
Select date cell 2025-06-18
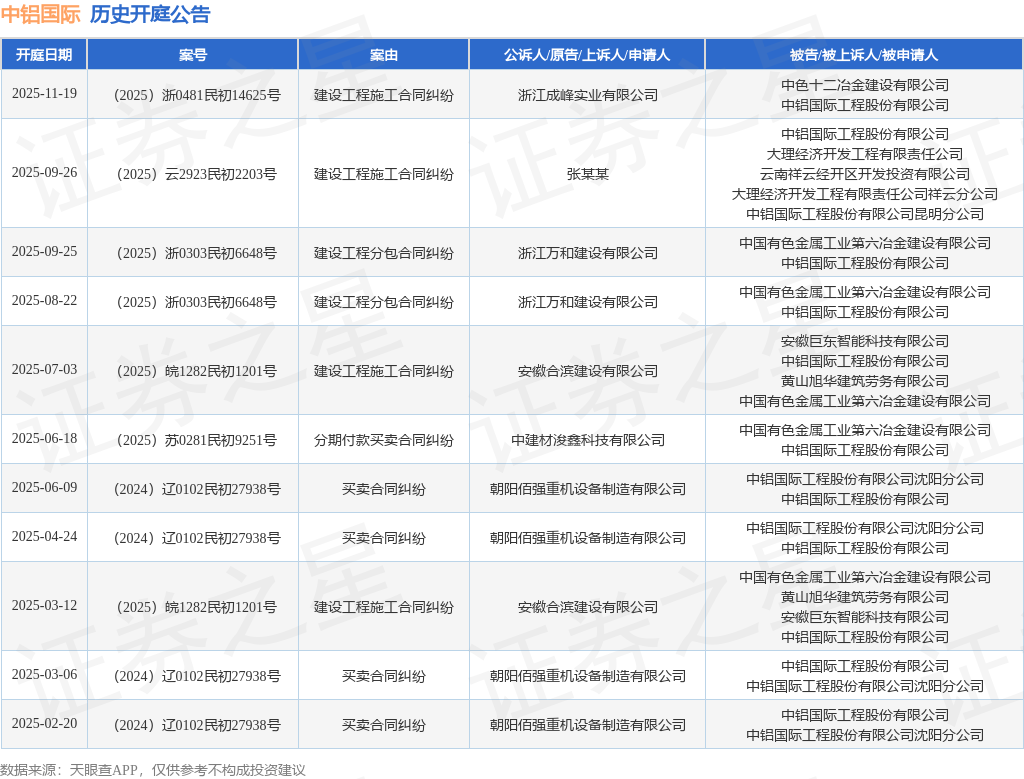coord(44,438)
